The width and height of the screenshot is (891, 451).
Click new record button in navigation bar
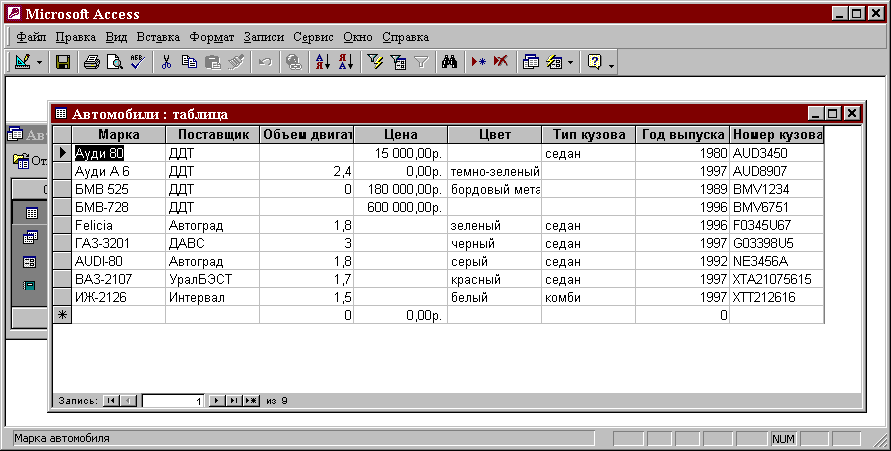(x=251, y=400)
